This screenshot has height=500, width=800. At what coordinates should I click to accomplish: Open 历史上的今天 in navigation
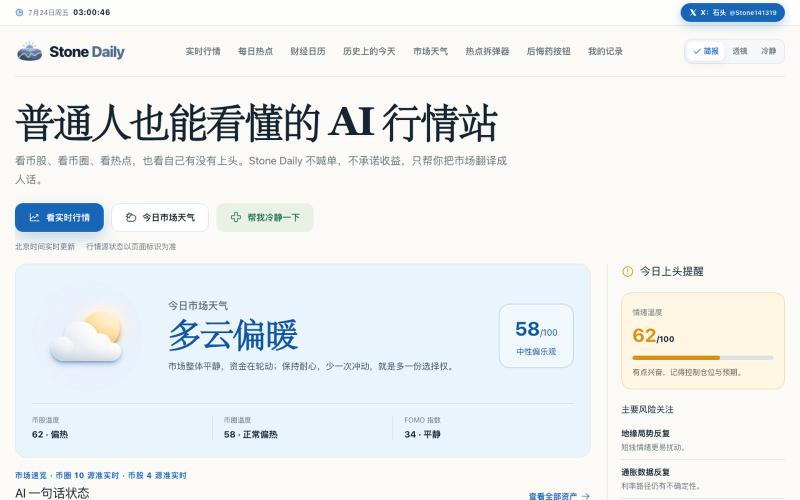[x=369, y=51]
